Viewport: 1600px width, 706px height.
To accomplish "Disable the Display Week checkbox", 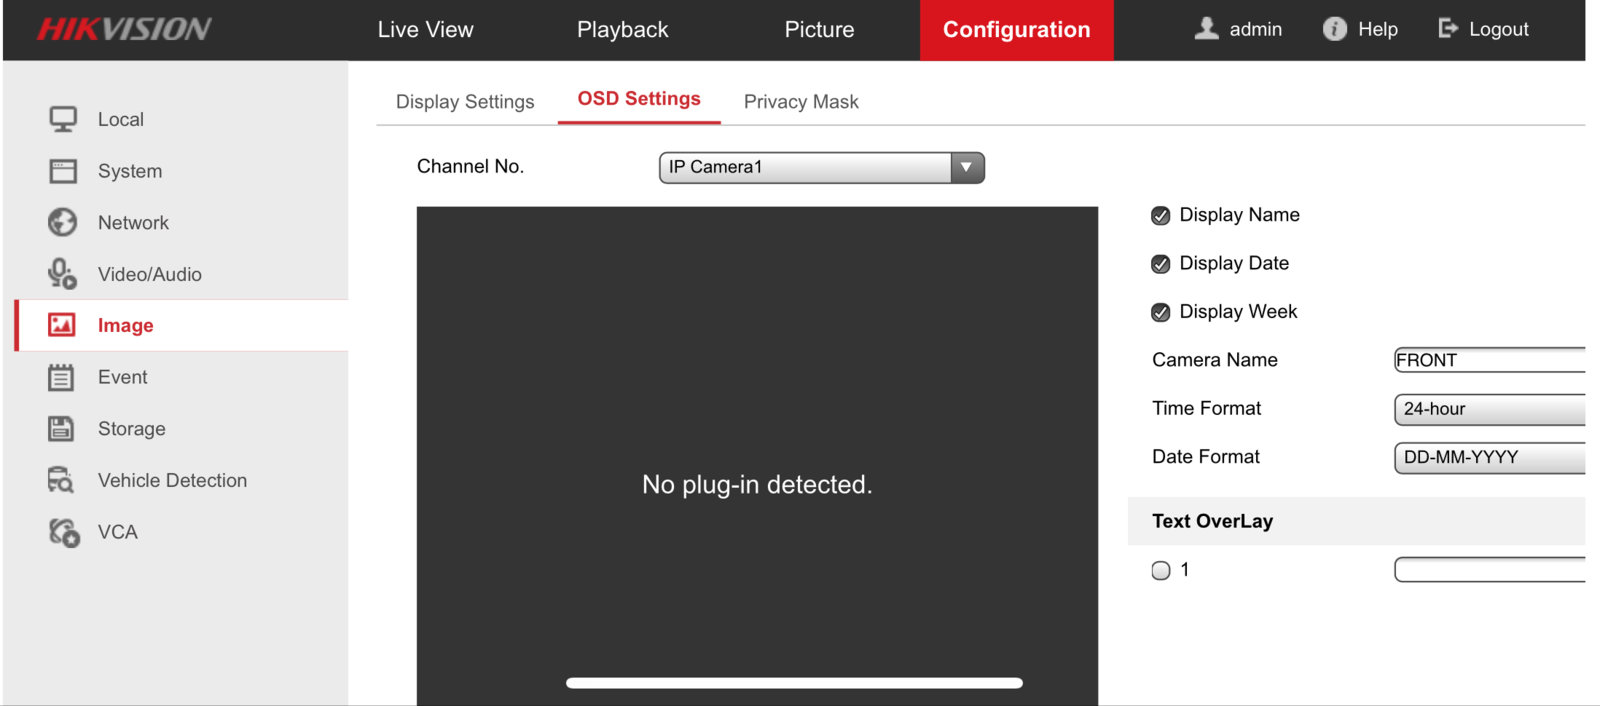I will (1161, 312).
